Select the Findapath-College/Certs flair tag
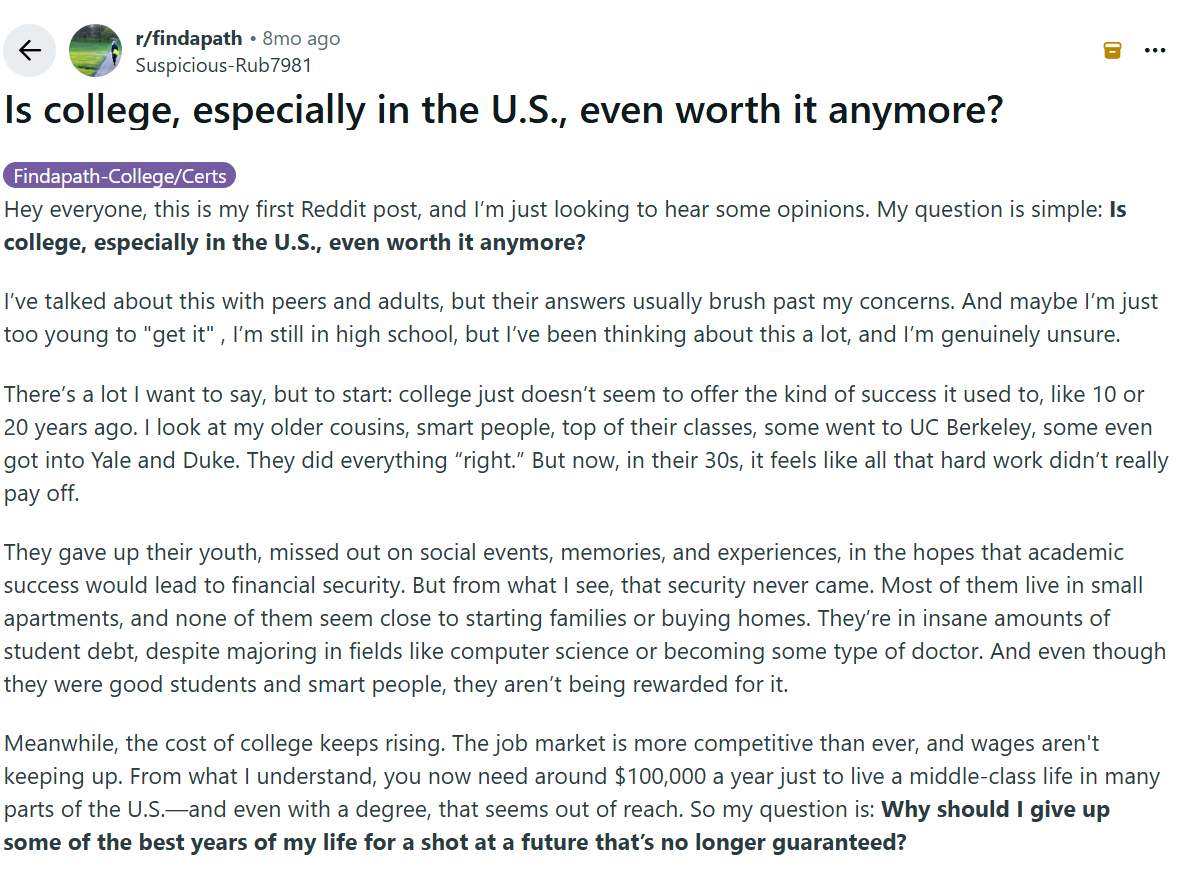The height and width of the screenshot is (874, 1182). point(120,175)
